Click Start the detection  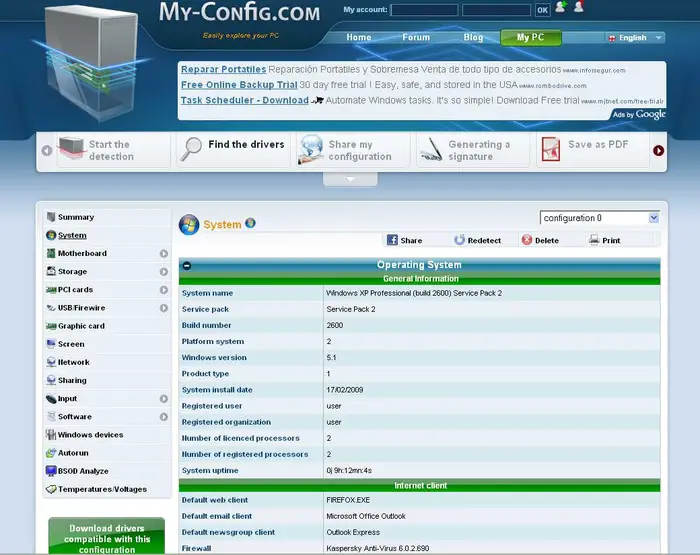click(x=113, y=150)
